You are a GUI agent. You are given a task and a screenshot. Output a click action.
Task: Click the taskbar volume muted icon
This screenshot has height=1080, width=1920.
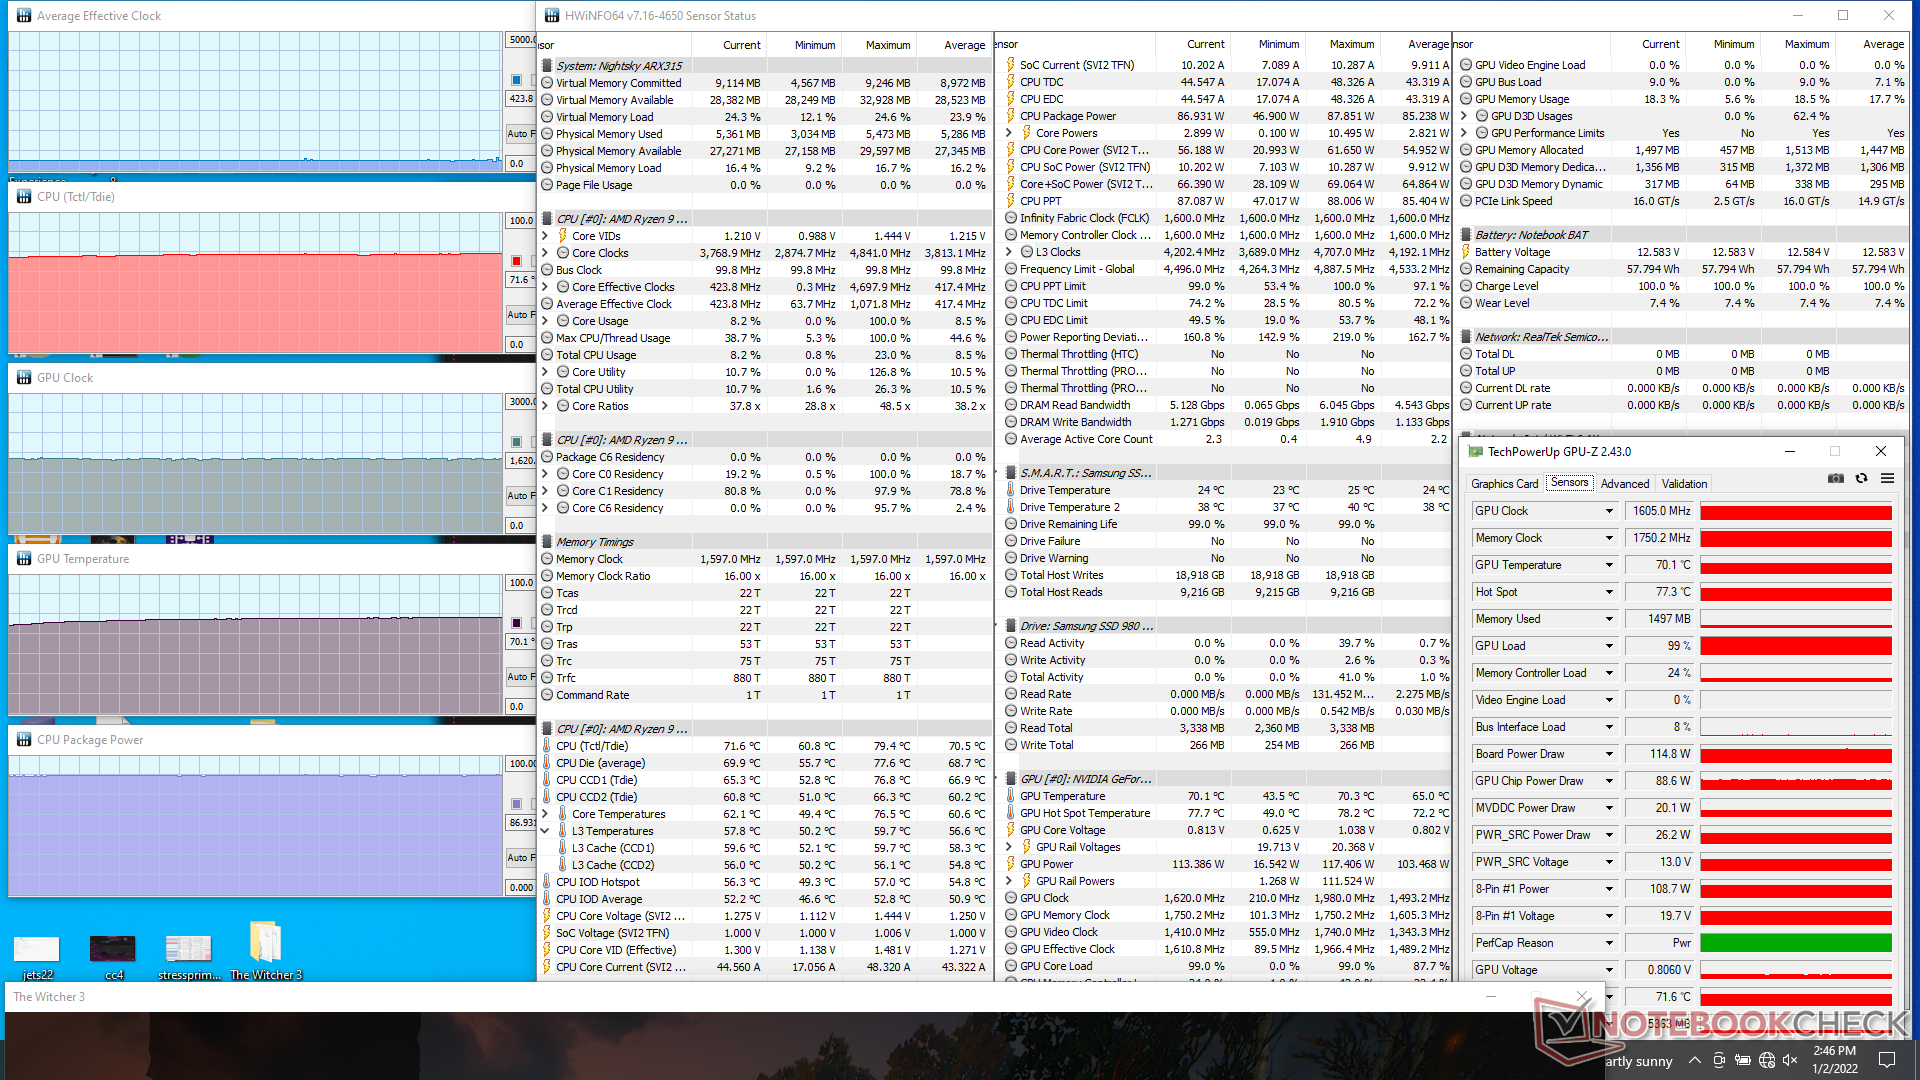pos(1790,1060)
